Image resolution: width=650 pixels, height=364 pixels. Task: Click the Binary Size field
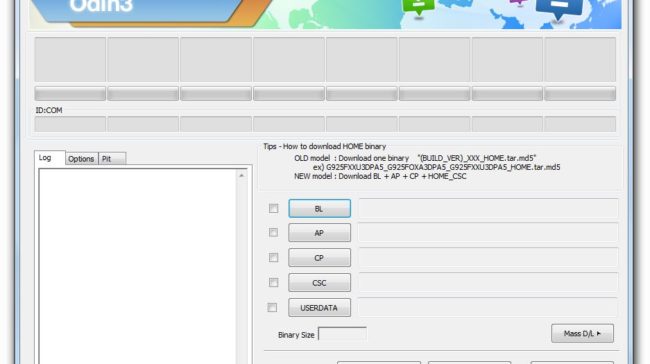342,334
